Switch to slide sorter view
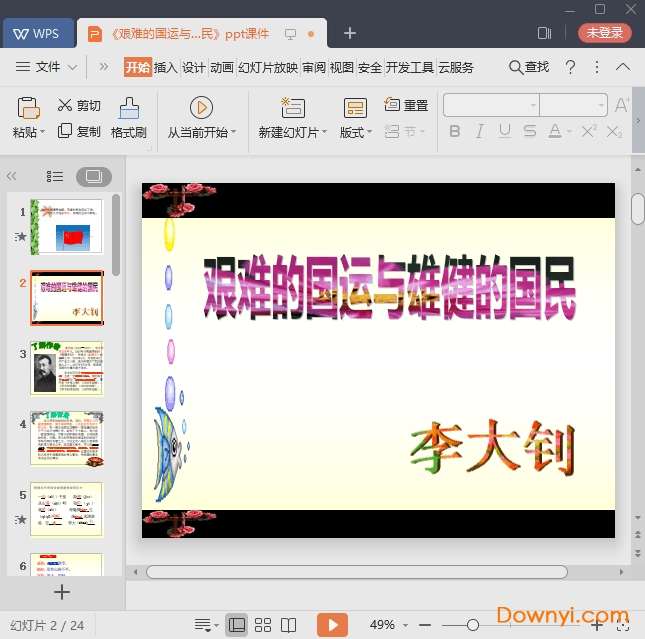645x639 pixels. point(262,625)
